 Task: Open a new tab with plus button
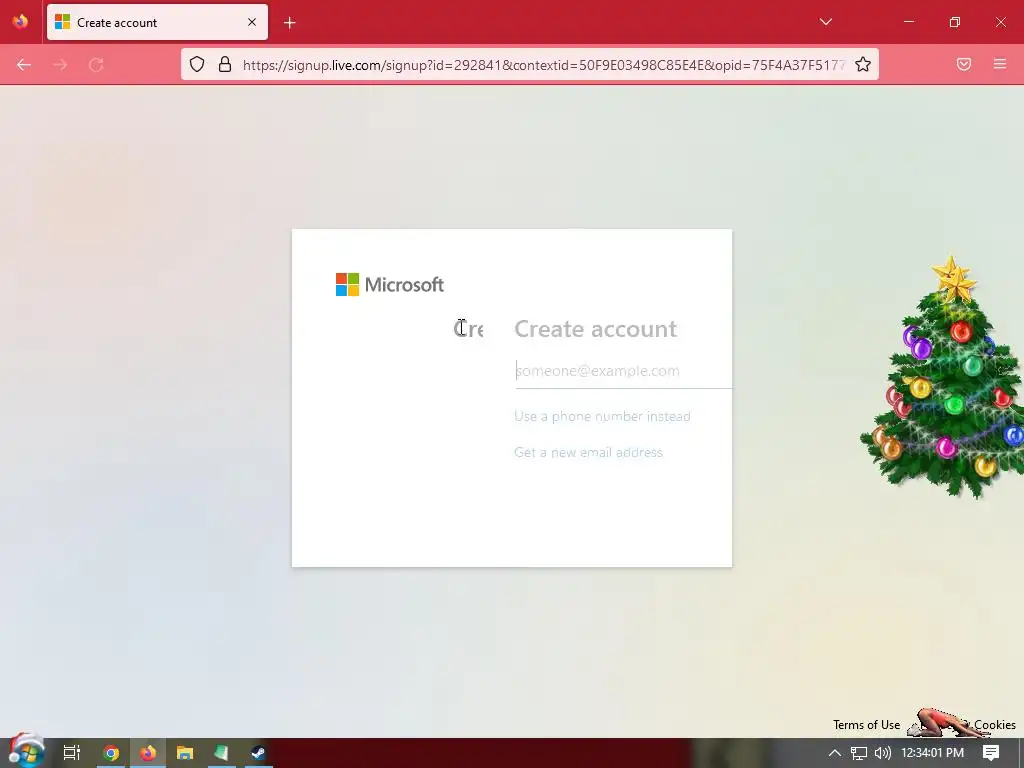290,23
